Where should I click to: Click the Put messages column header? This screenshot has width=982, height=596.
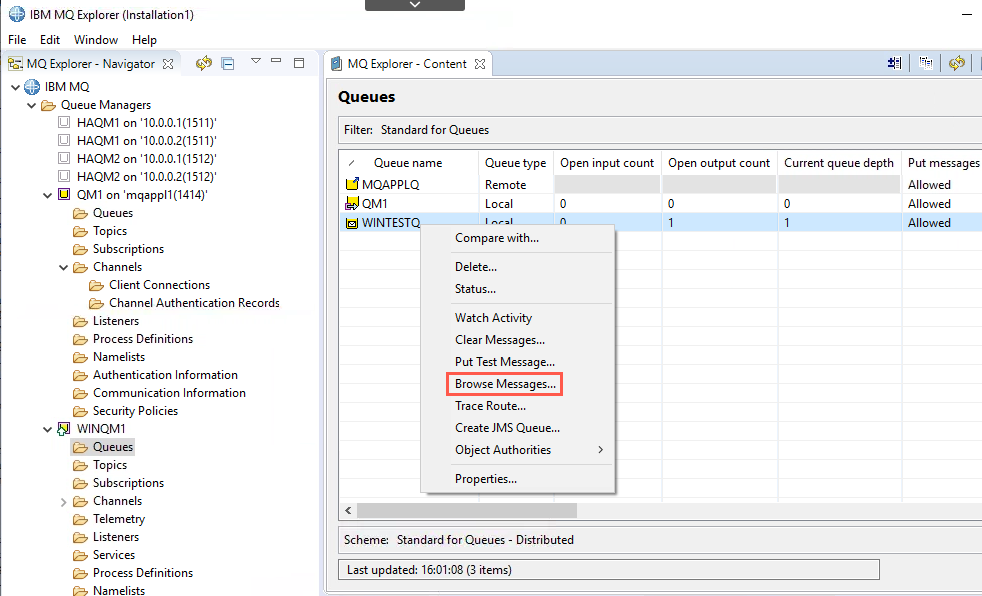click(x=943, y=163)
